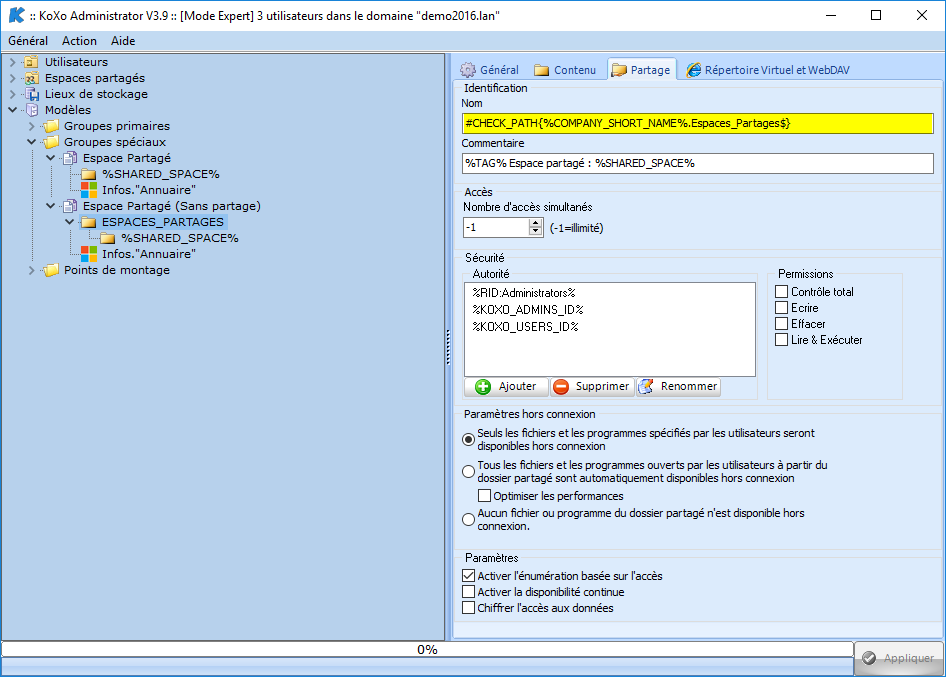Expand the Groupes primaires node
Image resolution: width=946 pixels, height=677 pixels.
click(x=32, y=126)
